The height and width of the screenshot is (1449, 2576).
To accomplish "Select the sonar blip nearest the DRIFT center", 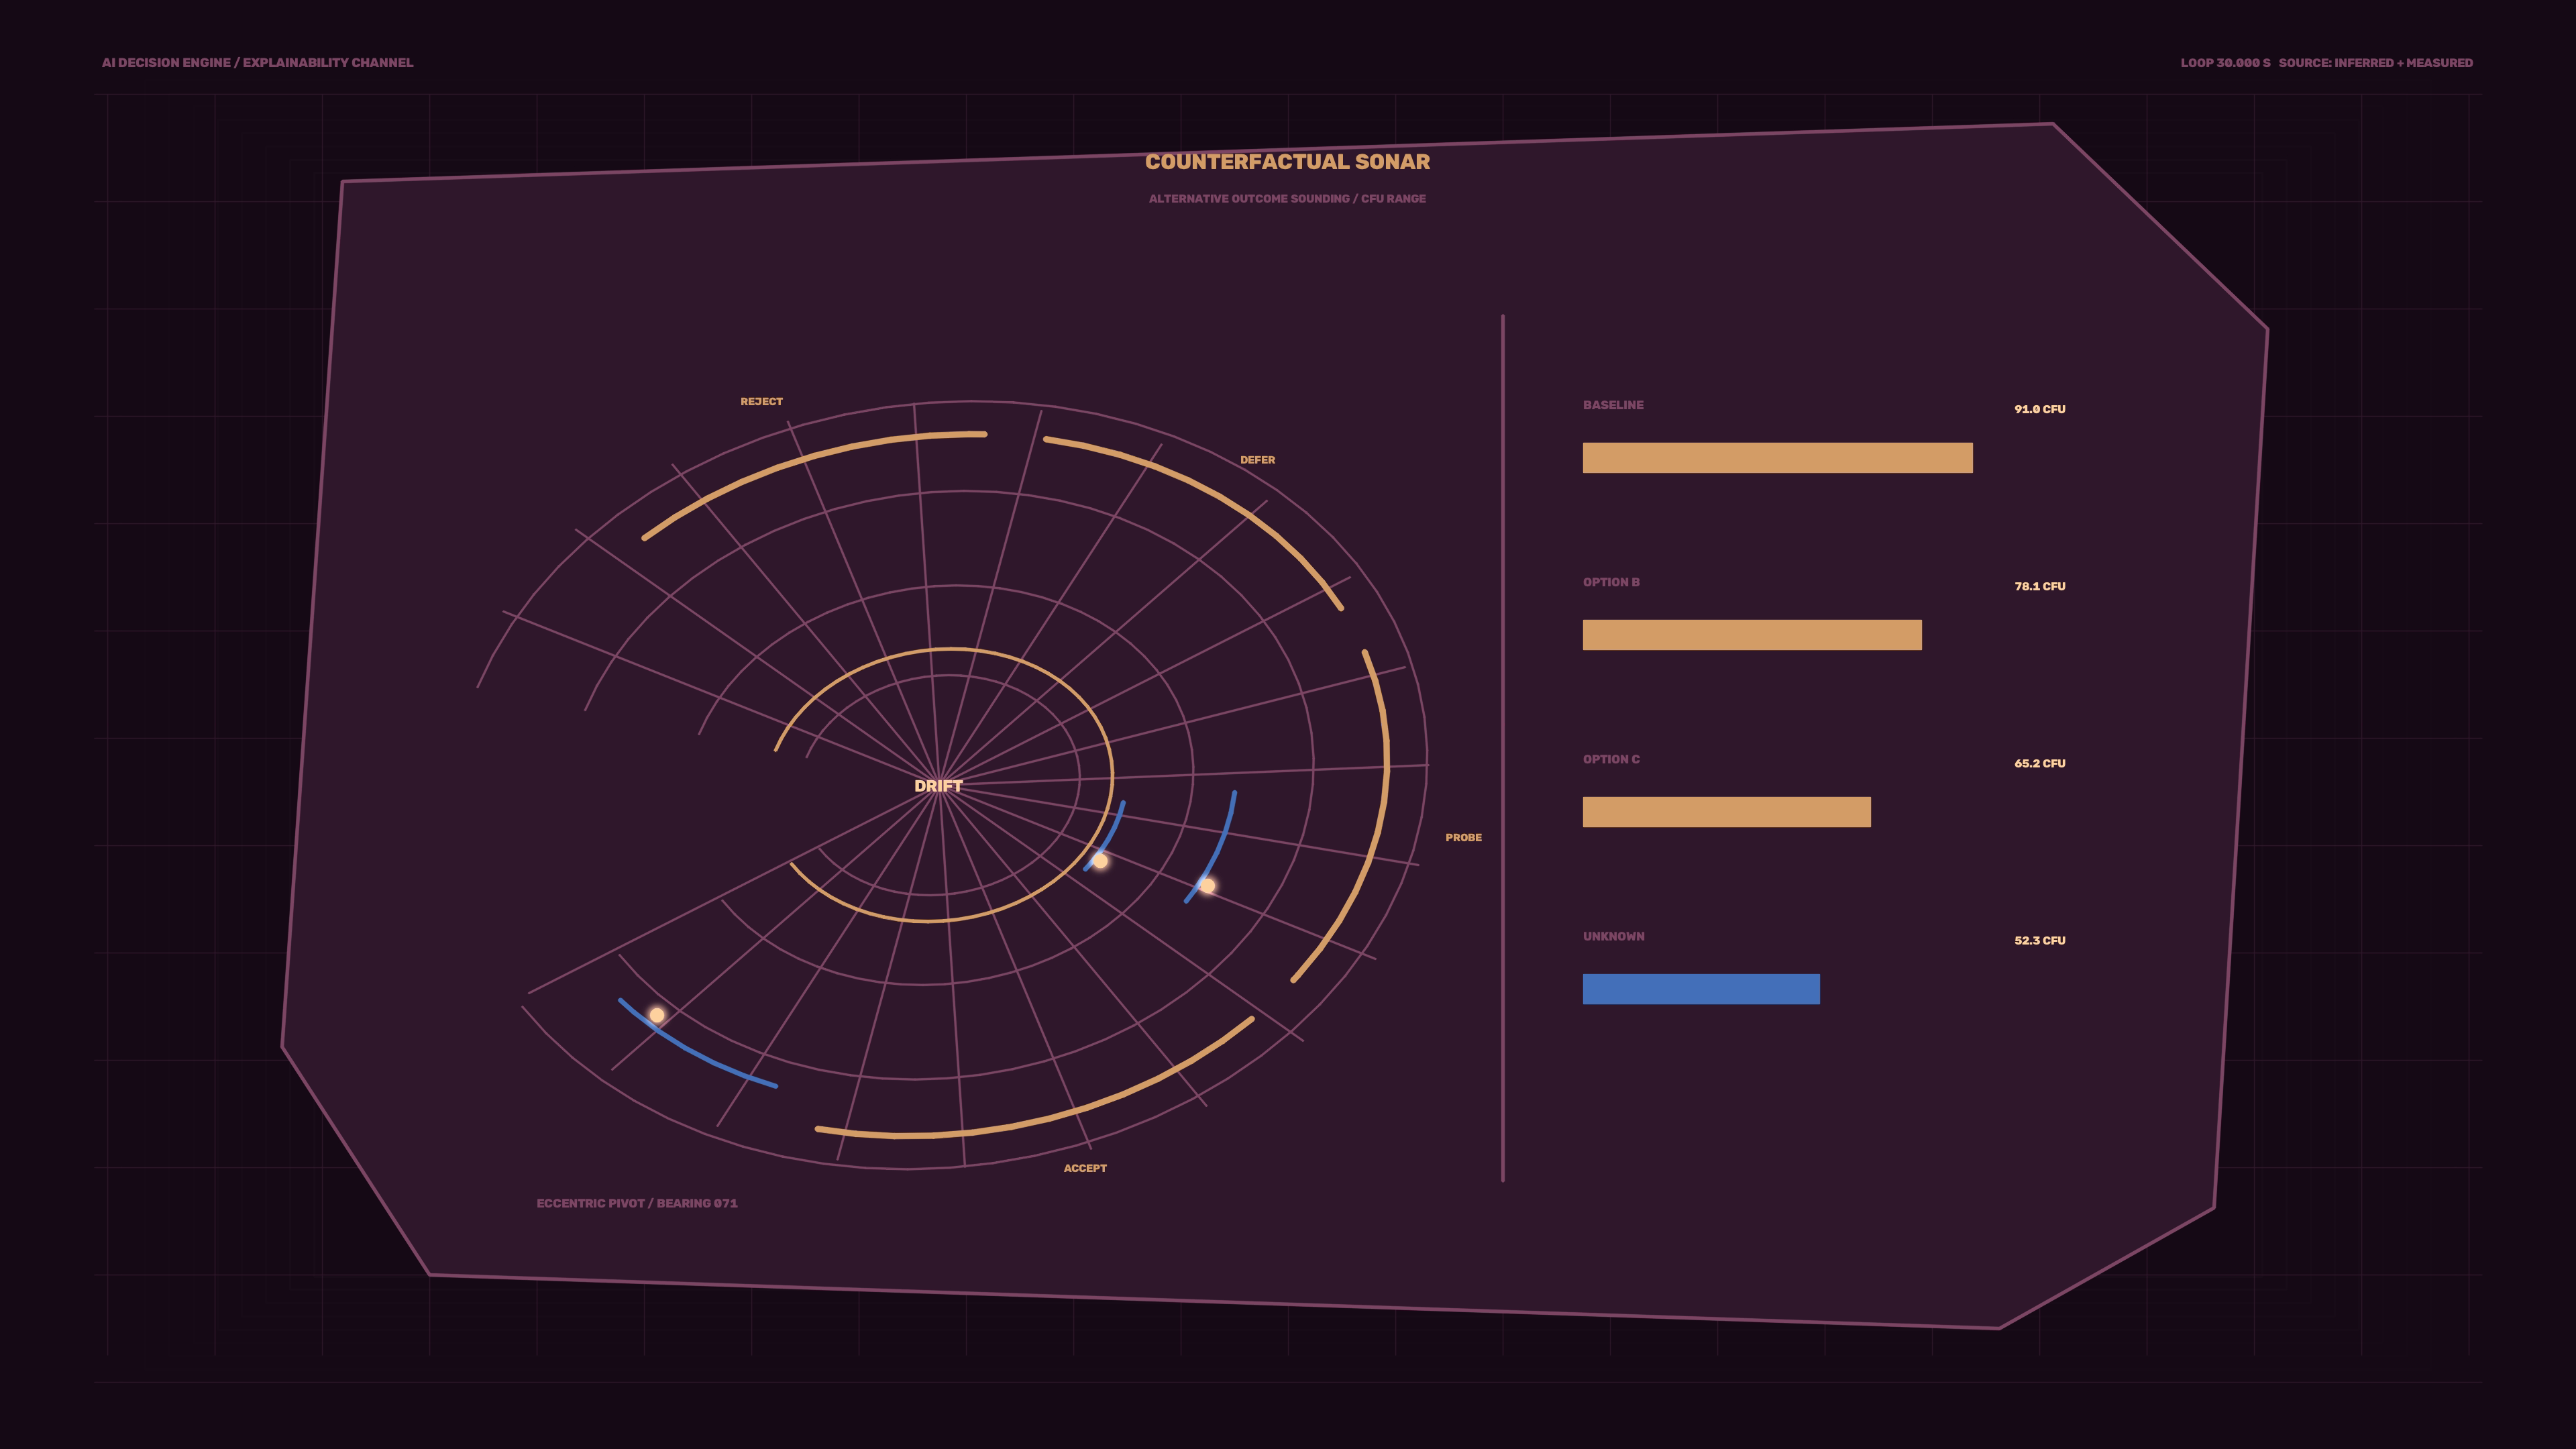I will (1100, 861).
